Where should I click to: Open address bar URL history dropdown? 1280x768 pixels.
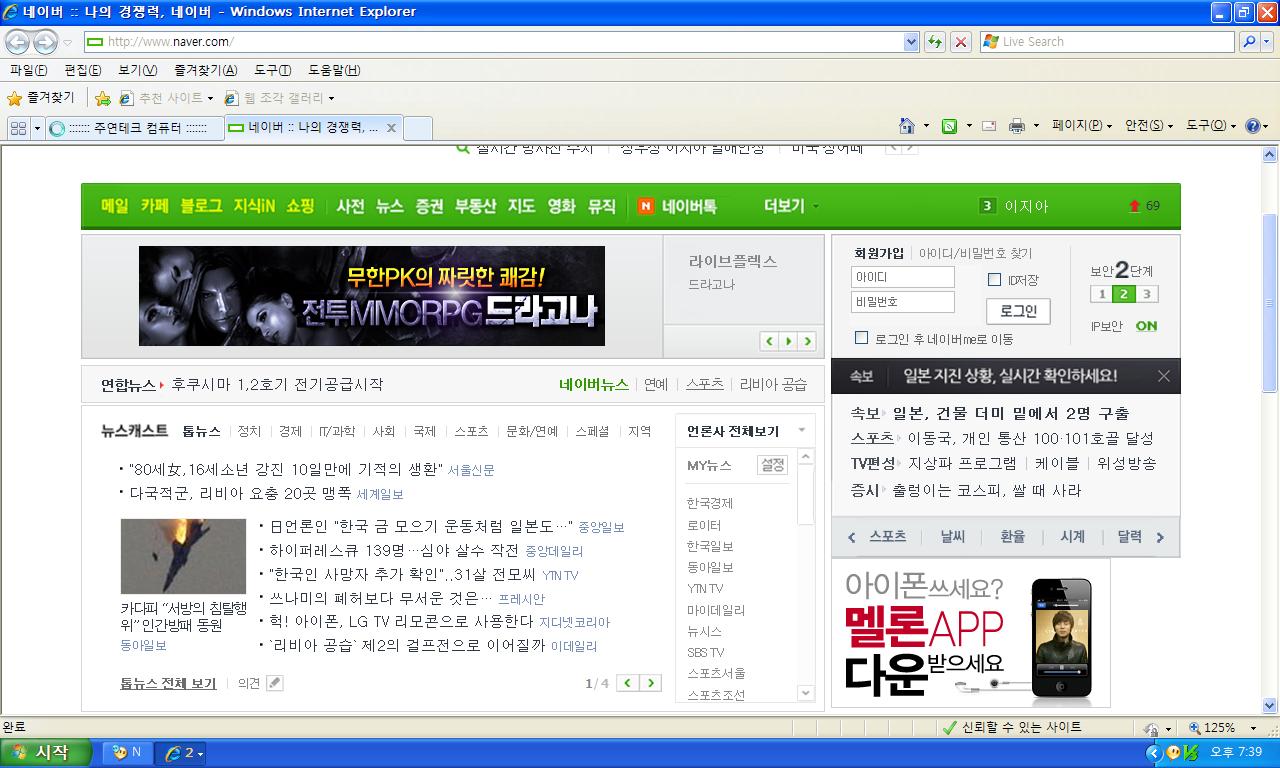point(911,42)
